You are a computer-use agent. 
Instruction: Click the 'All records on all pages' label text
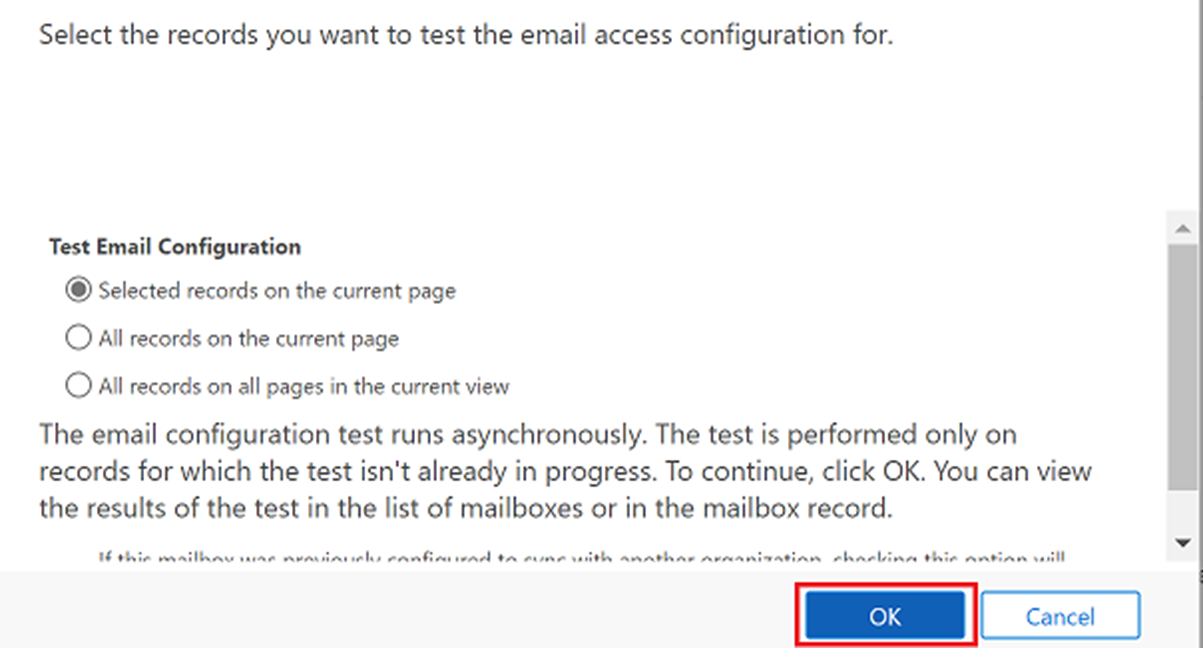point(304,385)
